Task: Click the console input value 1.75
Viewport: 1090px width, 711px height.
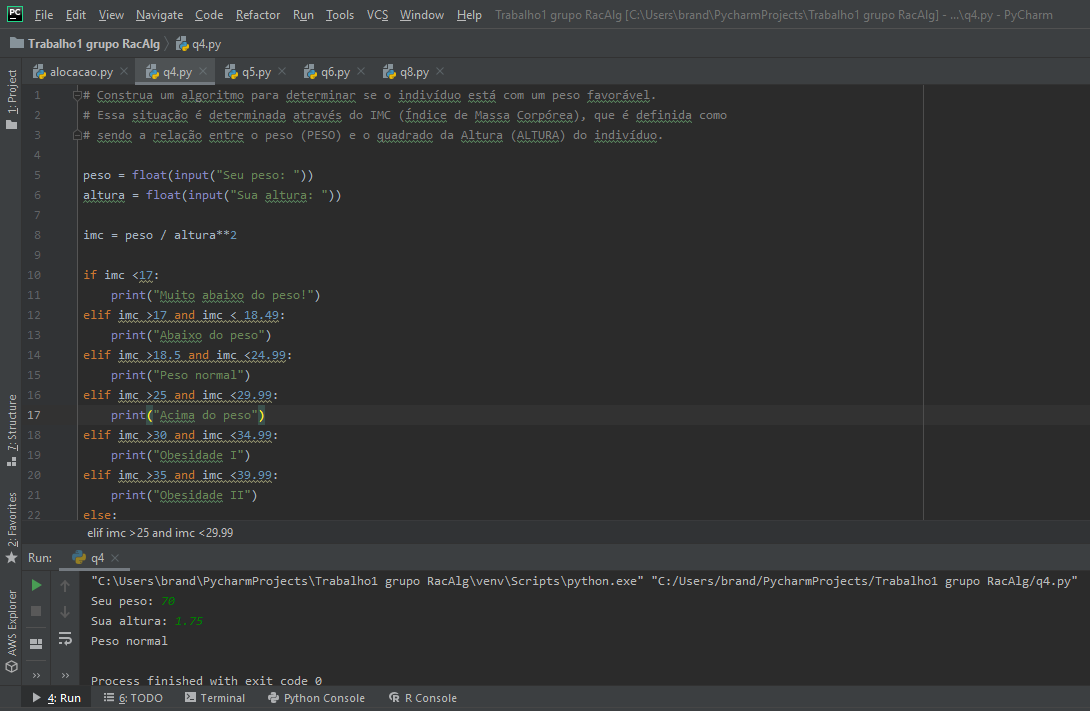Action: [x=188, y=621]
